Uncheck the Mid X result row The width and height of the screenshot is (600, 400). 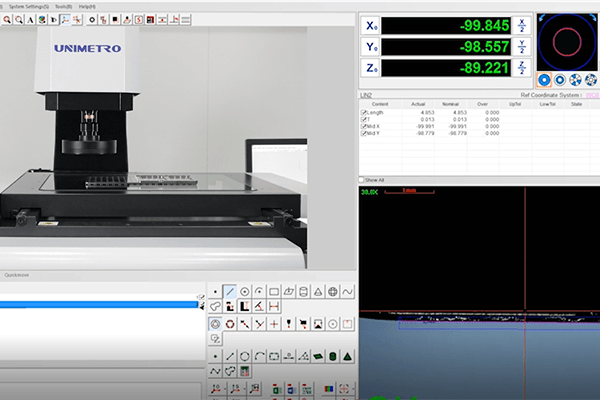364,126
